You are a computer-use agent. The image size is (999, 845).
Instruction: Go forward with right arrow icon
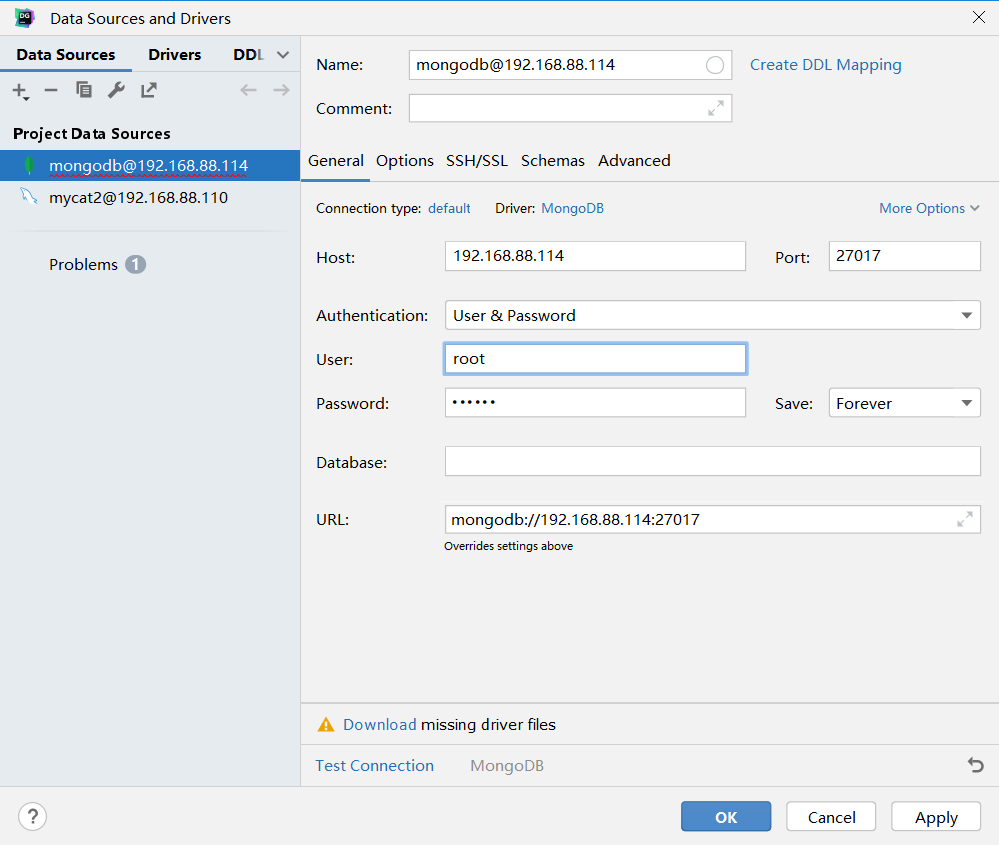tap(281, 90)
